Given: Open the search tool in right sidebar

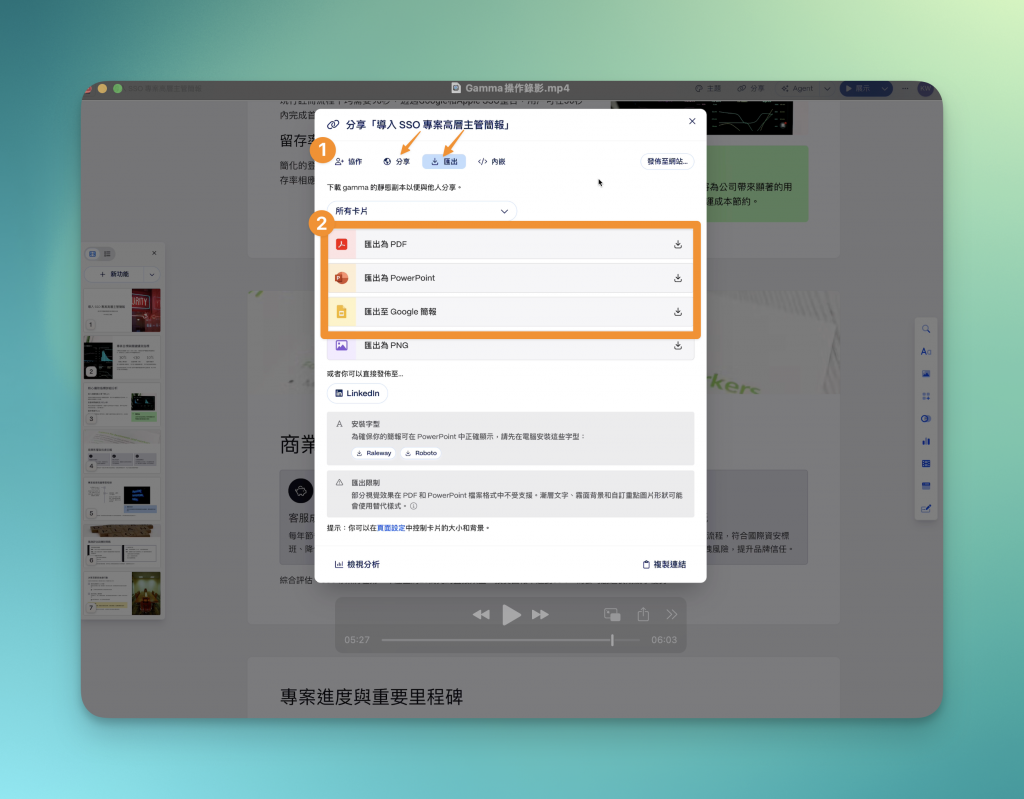Looking at the screenshot, I should (926, 329).
